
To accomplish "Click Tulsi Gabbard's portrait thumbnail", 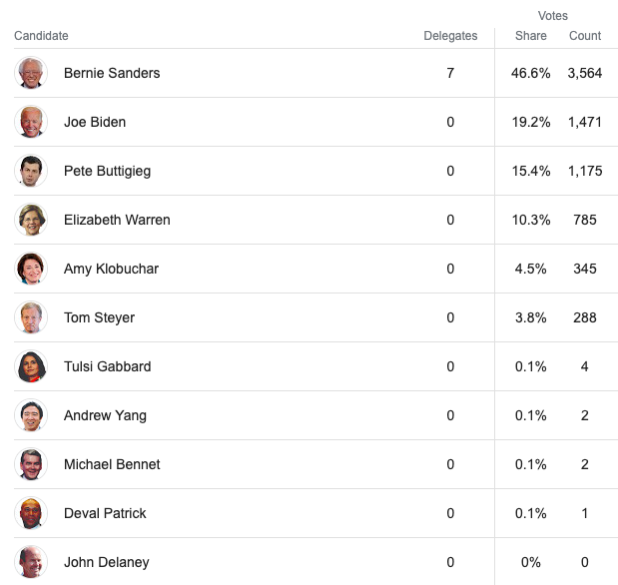I will point(31,367).
